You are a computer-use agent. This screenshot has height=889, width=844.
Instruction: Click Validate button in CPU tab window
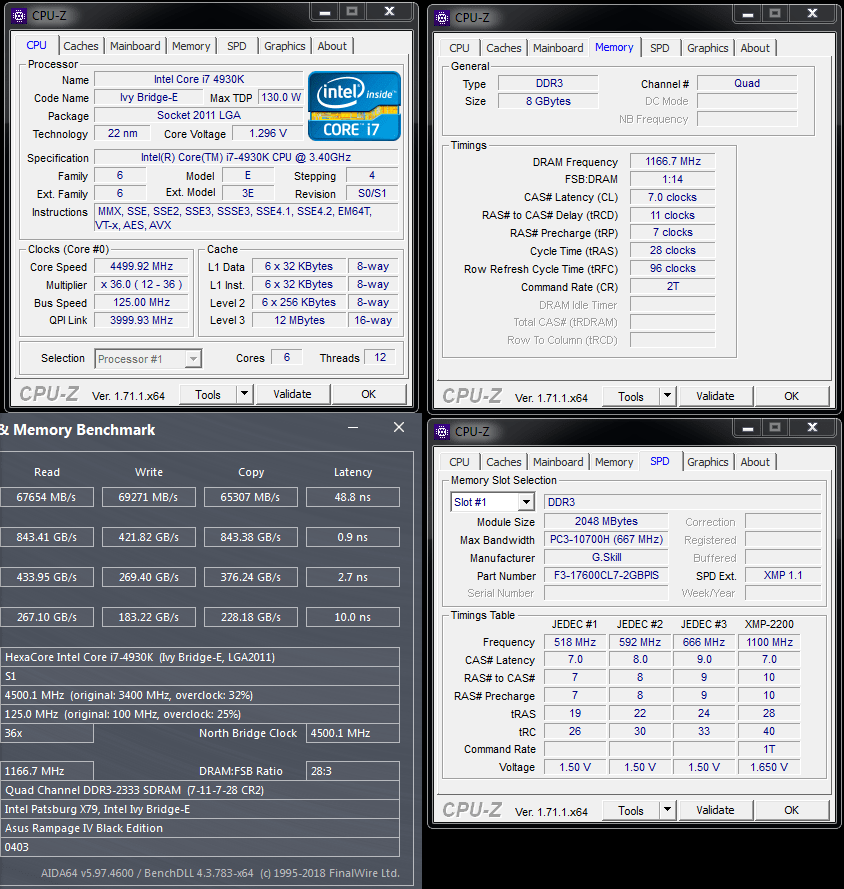click(292, 394)
